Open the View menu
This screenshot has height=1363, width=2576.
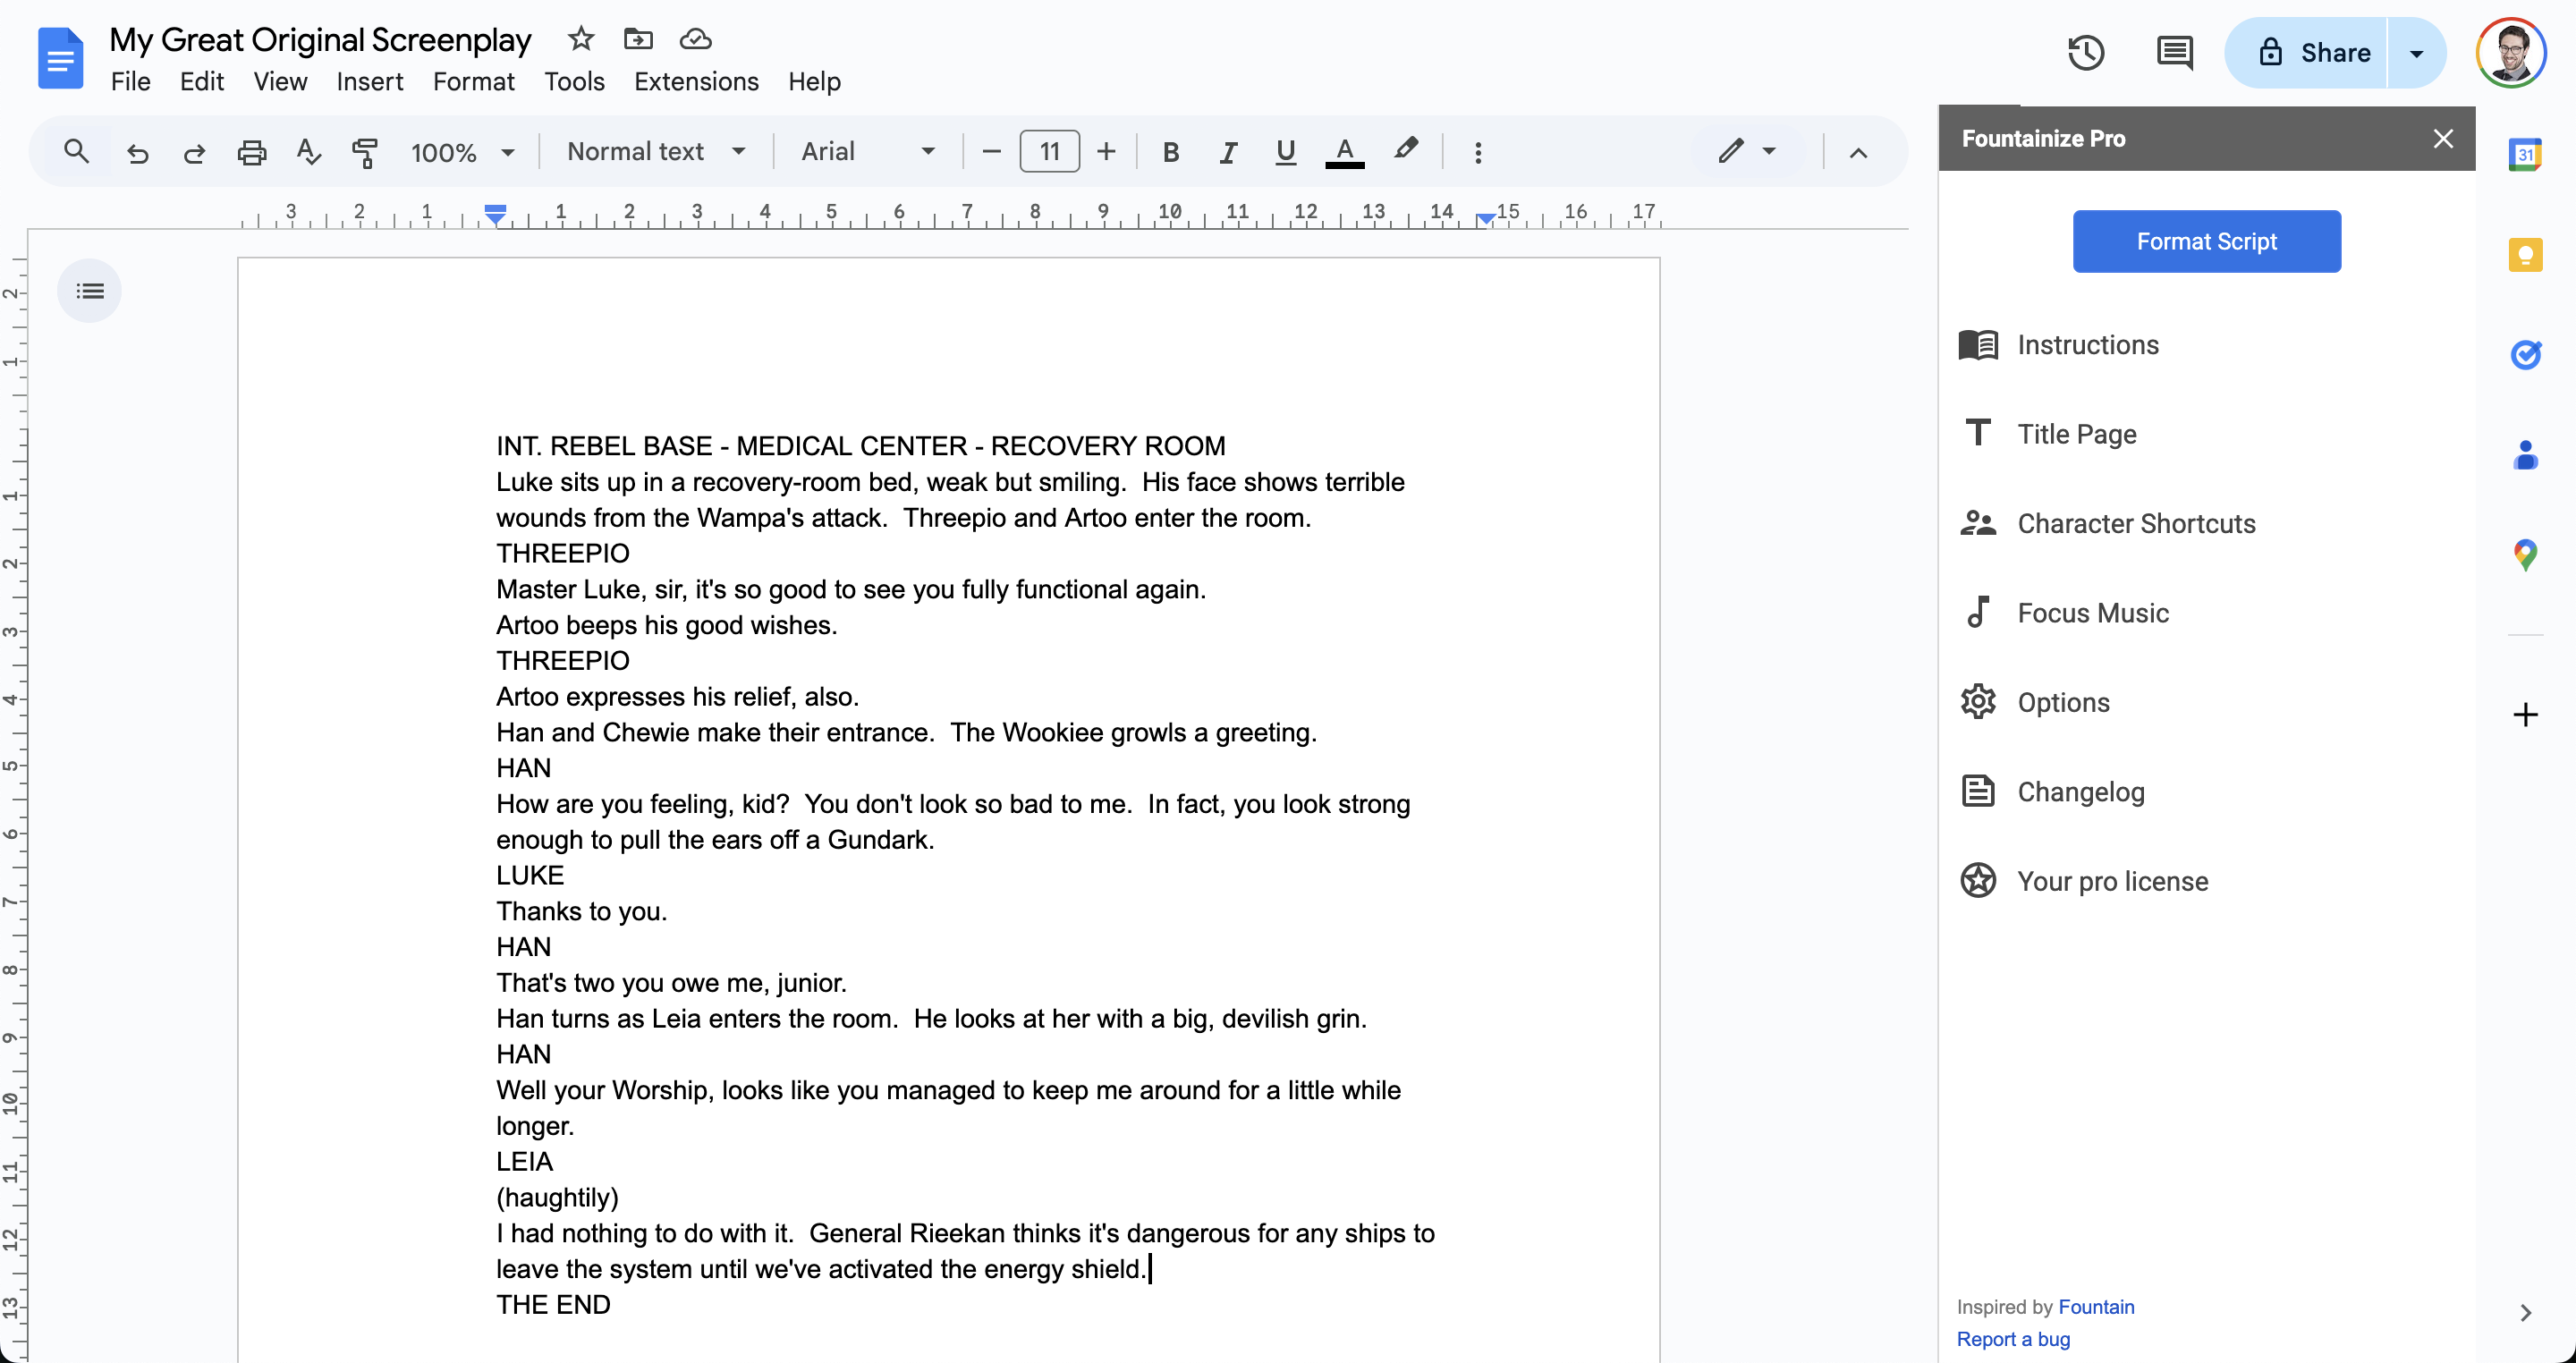280,82
